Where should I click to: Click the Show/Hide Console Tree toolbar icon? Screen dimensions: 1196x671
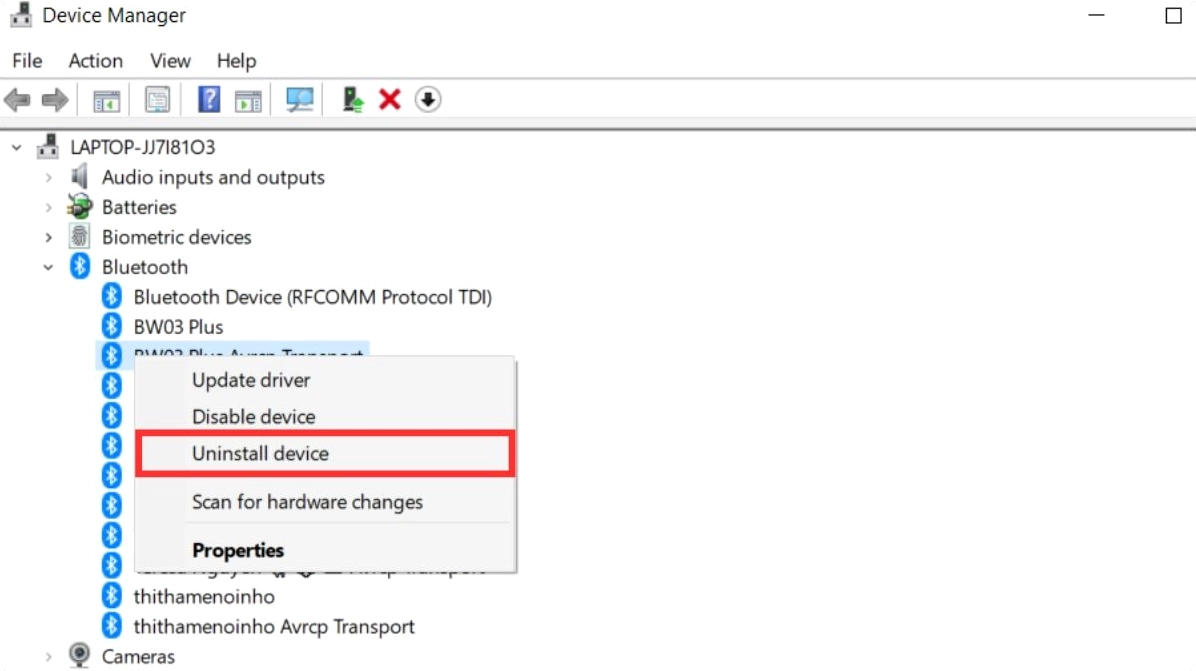click(107, 99)
